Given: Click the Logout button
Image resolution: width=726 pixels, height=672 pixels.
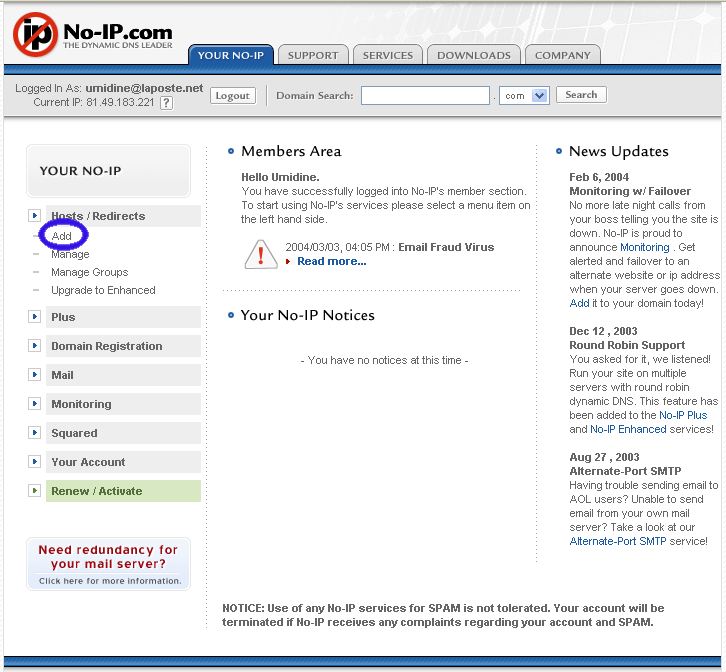Looking at the screenshot, I should point(233,96).
